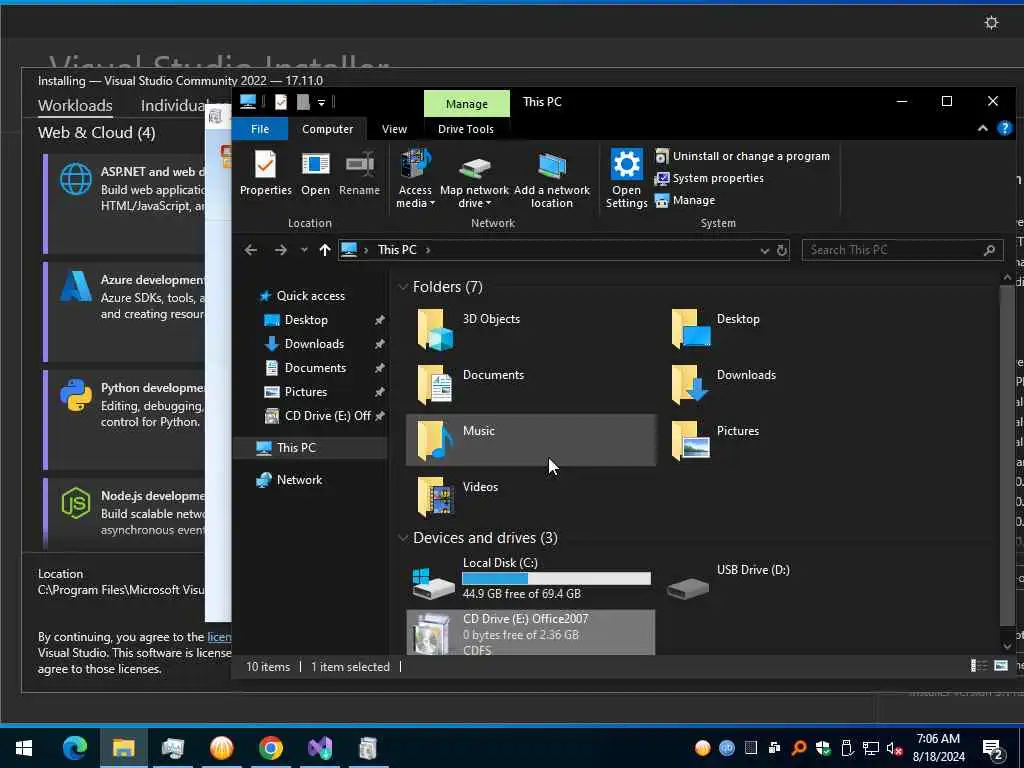Open the Quick Access Toolbar customize dropdown
This screenshot has height=768, width=1024.
[321, 103]
